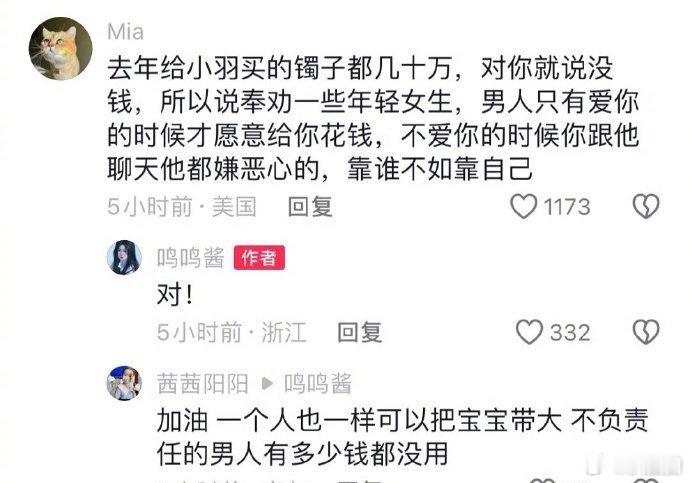Tap the 332 like count
Viewport: 690px width, 483px height.
pos(570,332)
